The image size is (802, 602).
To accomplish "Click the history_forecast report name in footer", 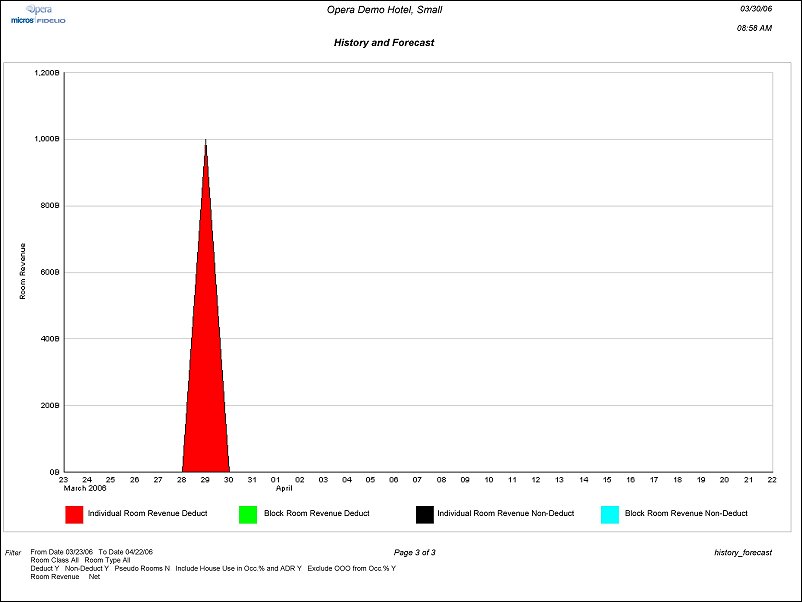I will click(743, 552).
